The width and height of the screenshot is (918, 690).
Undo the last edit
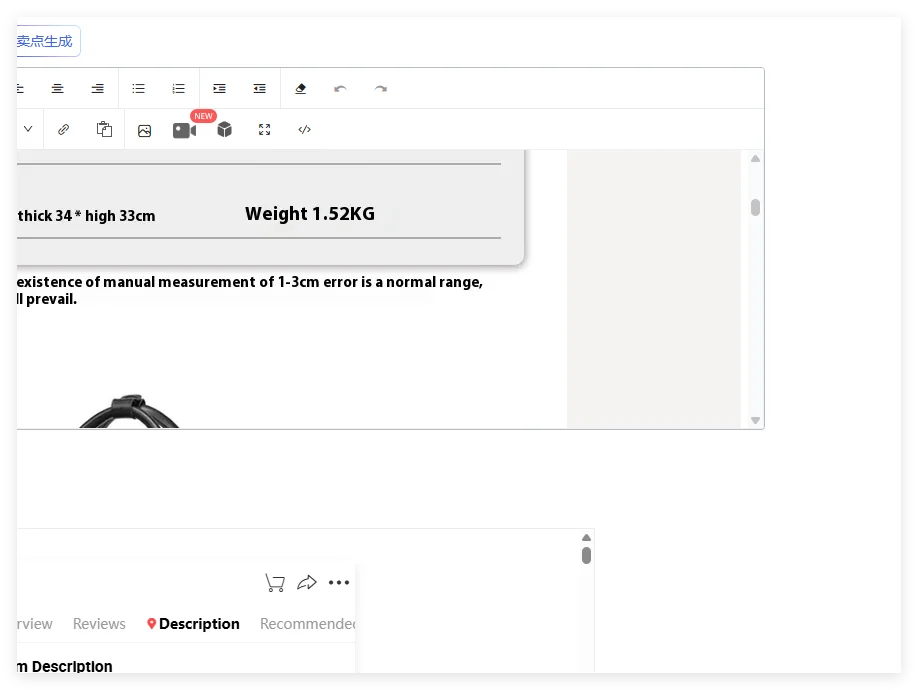[x=340, y=89]
